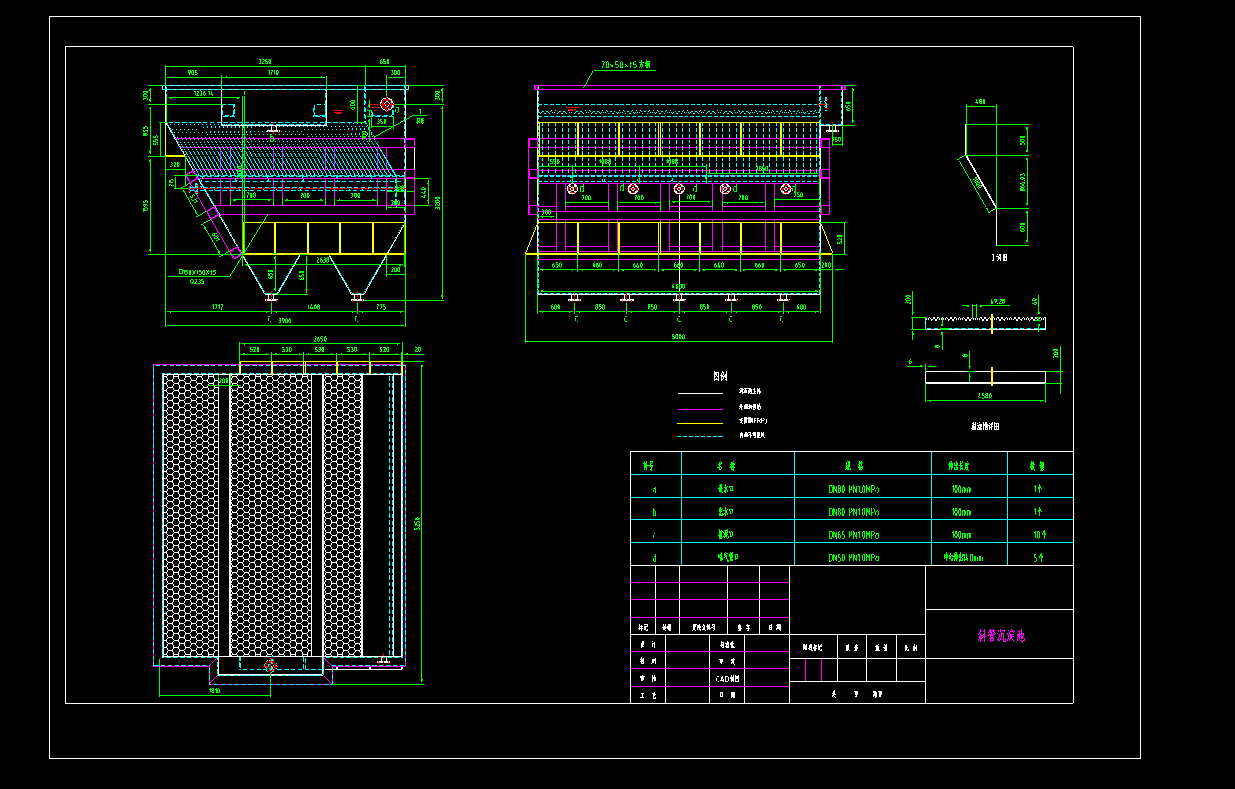Click the quantity cell reading 5个

pos(1038,558)
